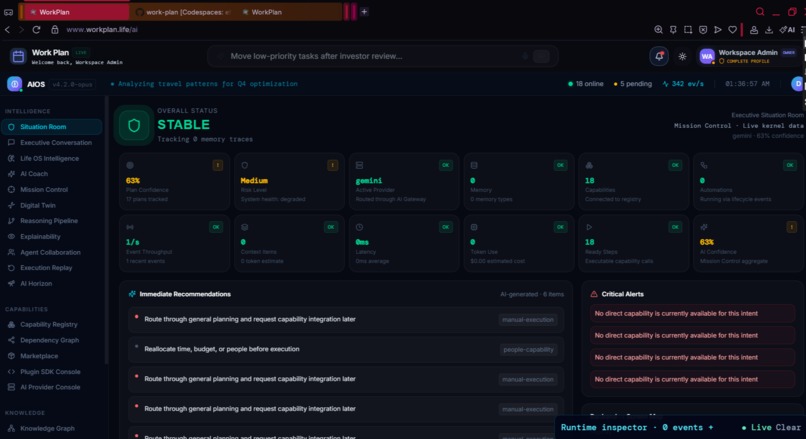Click the 5 pending status indicator
This screenshot has height=439, width=806.
click(x=632, y=84)
